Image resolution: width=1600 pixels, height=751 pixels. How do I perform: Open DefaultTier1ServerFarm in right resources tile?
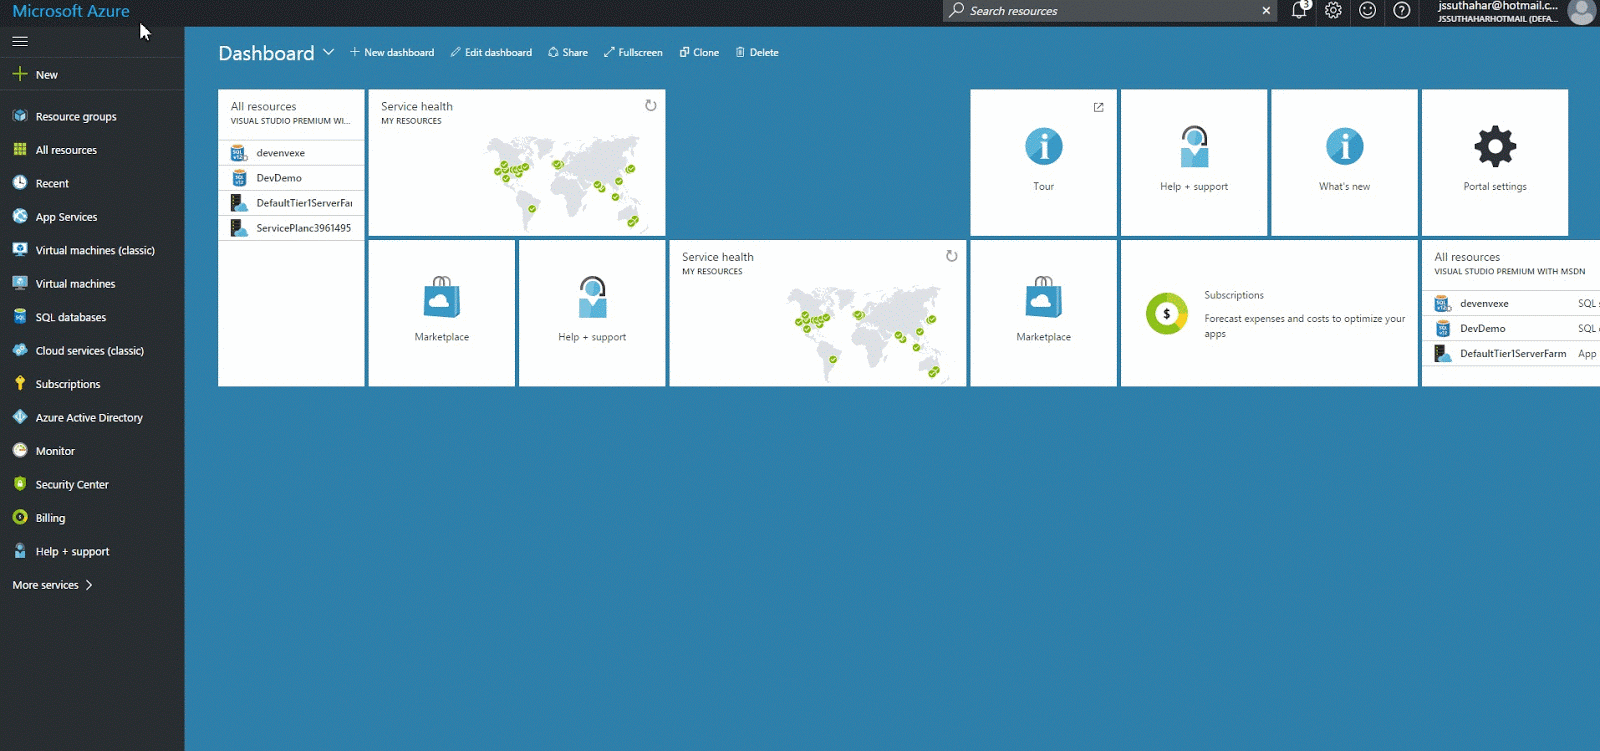coord(1511,353)
